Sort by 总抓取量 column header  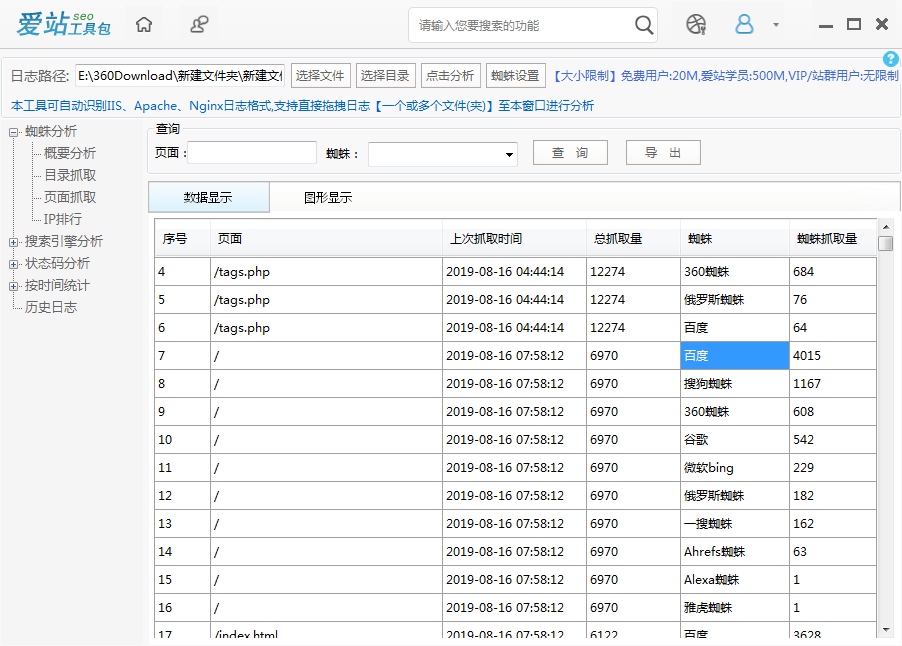point(633,238)
